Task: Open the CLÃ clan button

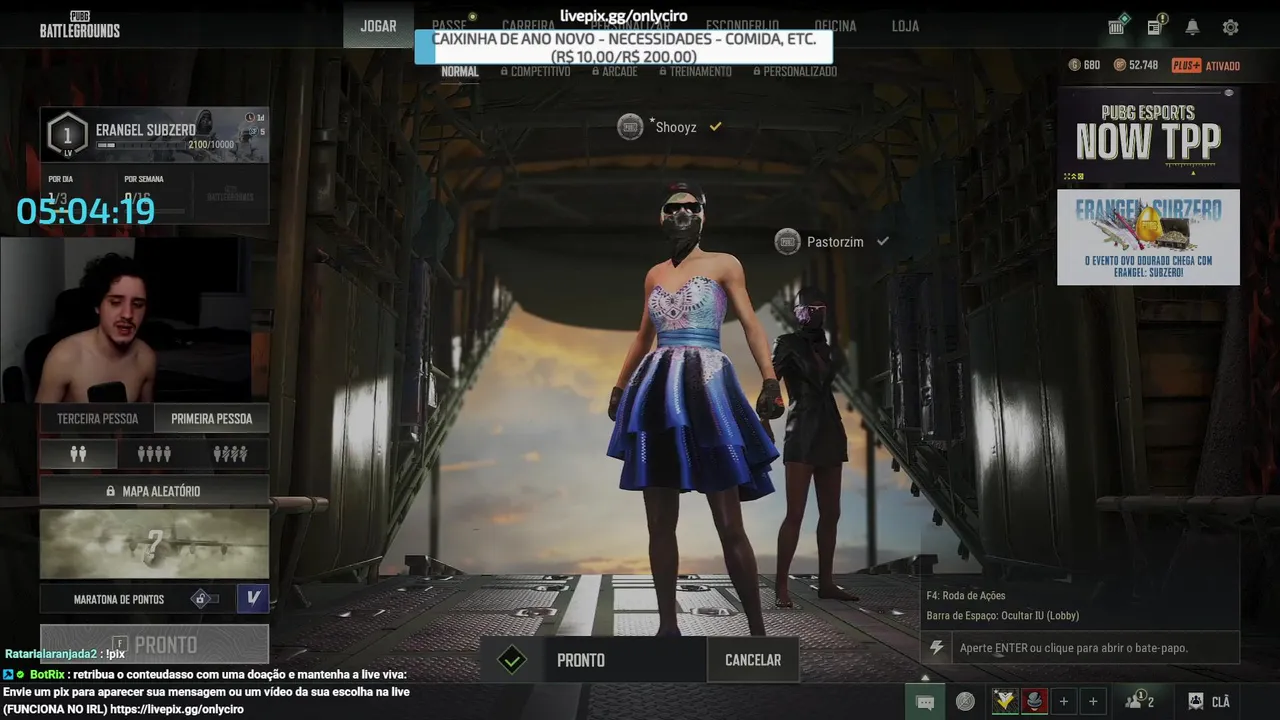Action: click(x=1209, y=702)
